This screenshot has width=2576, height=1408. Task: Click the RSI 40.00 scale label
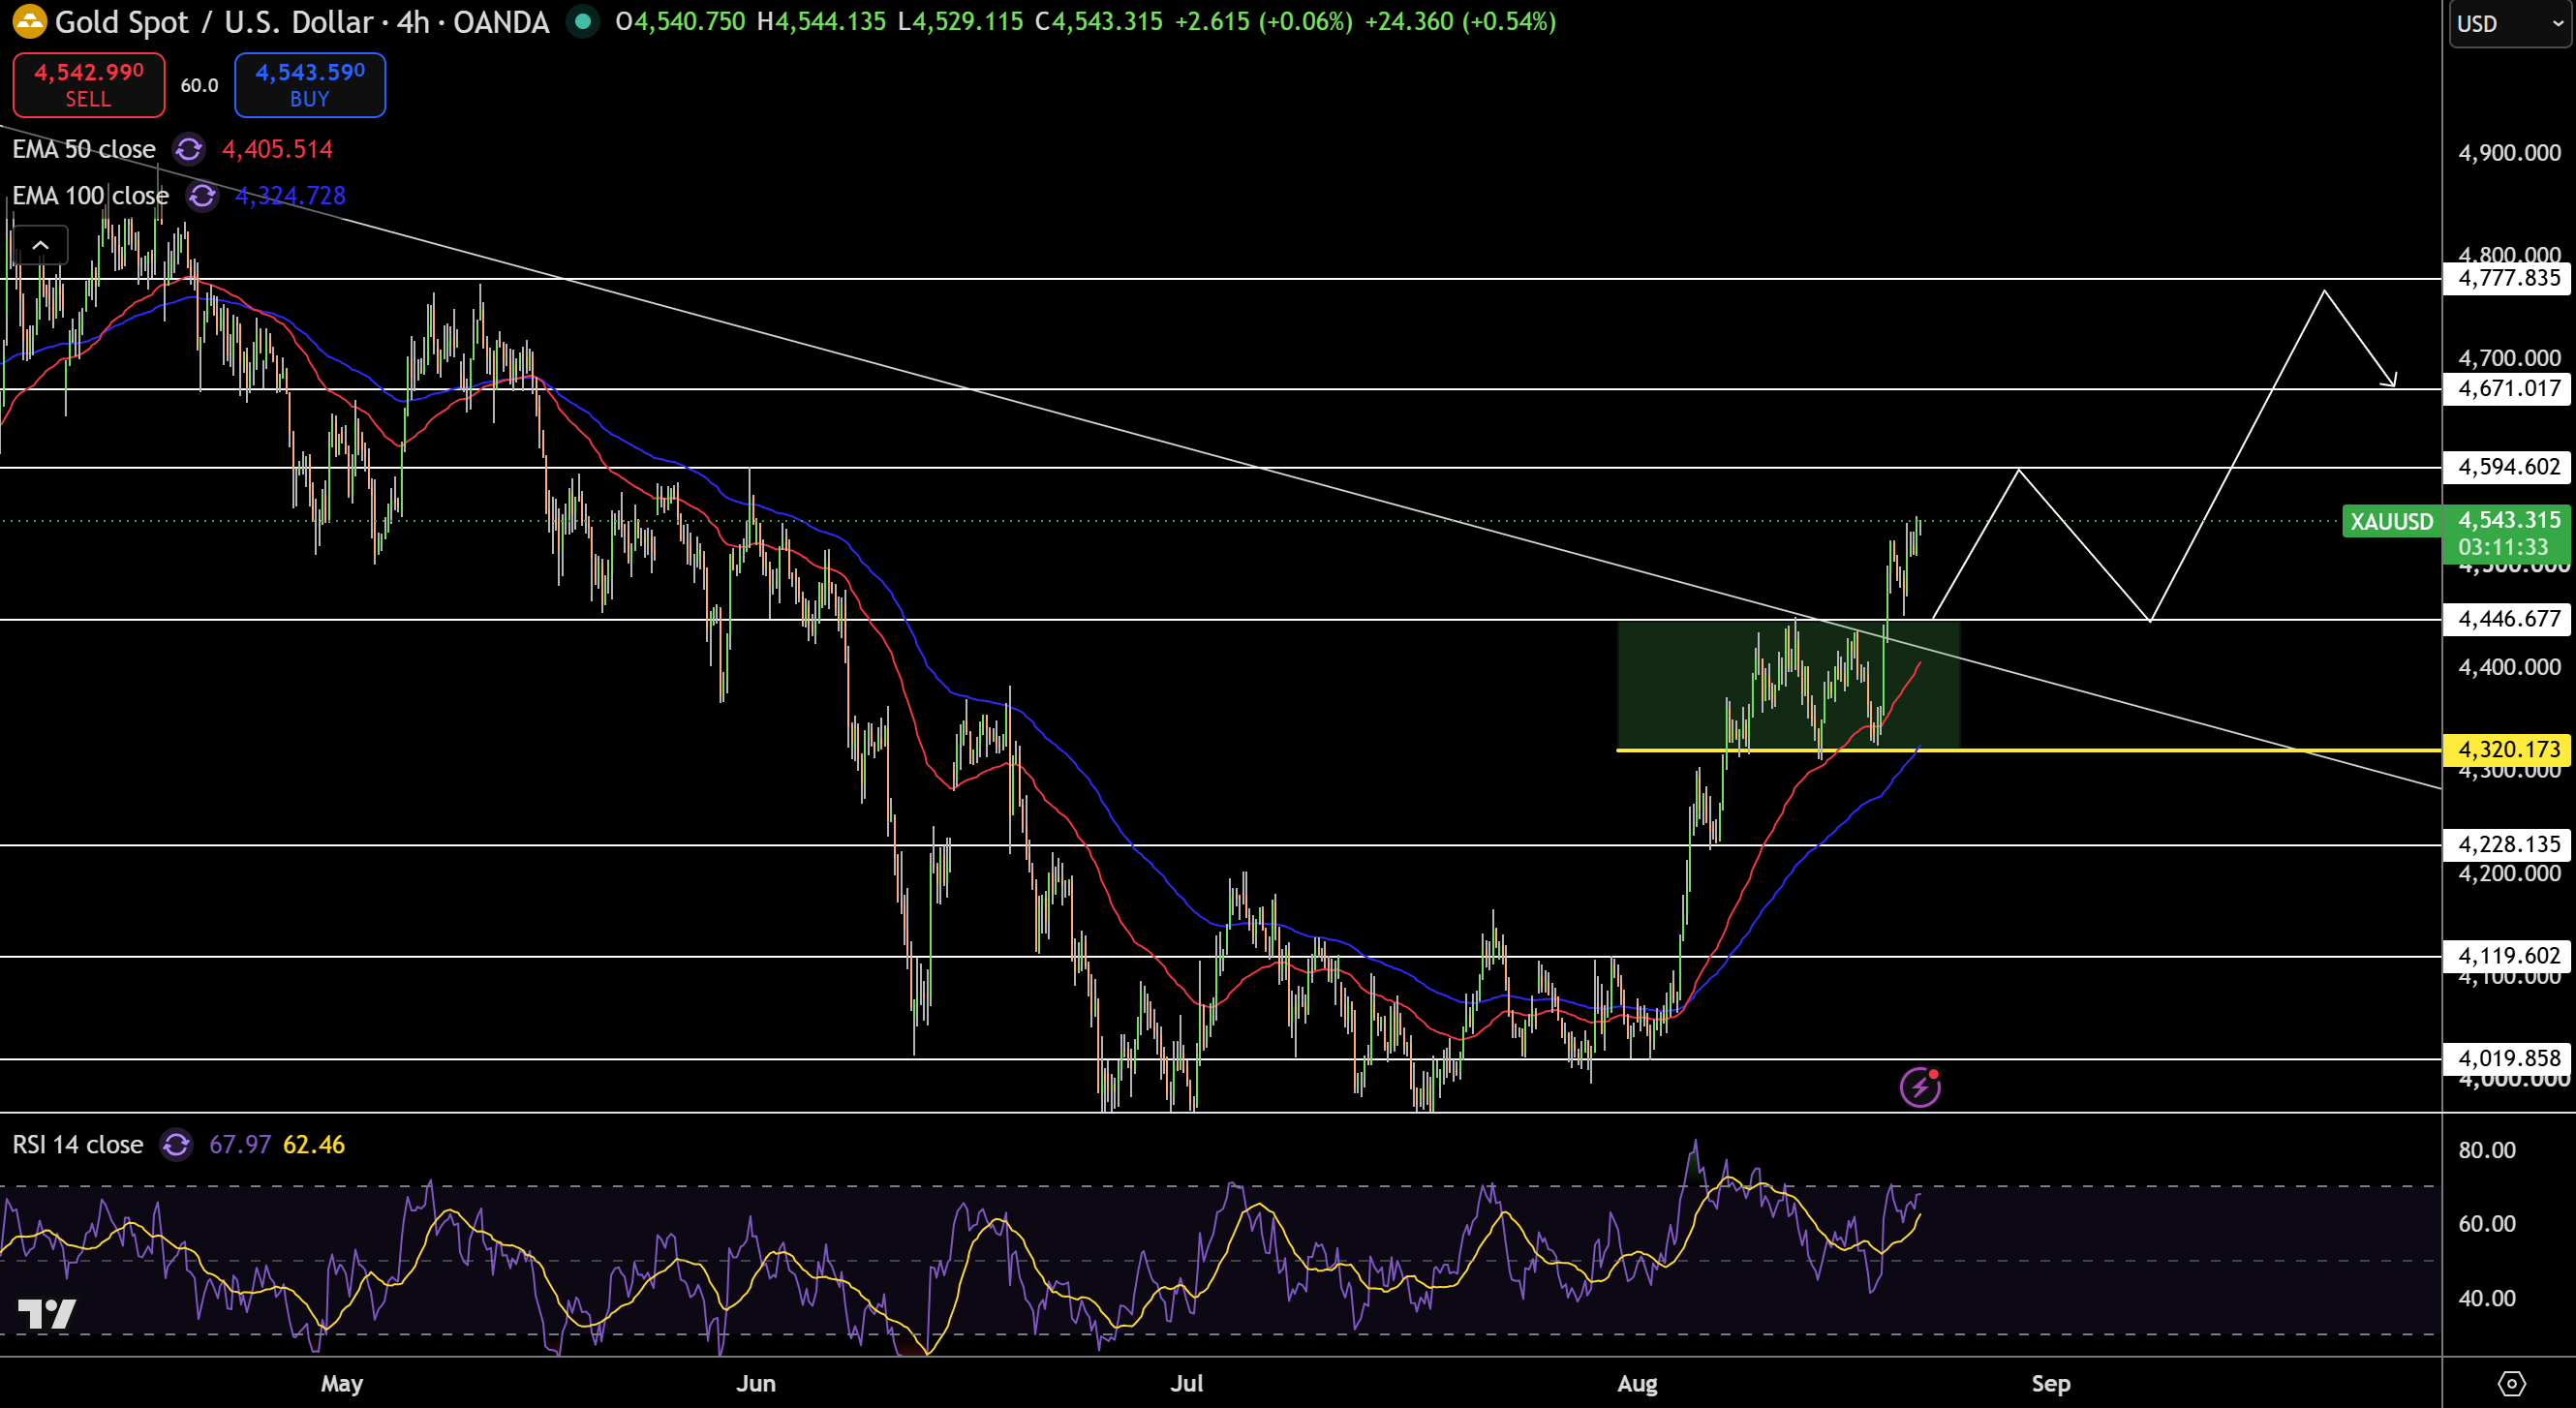(2487, 1298)
